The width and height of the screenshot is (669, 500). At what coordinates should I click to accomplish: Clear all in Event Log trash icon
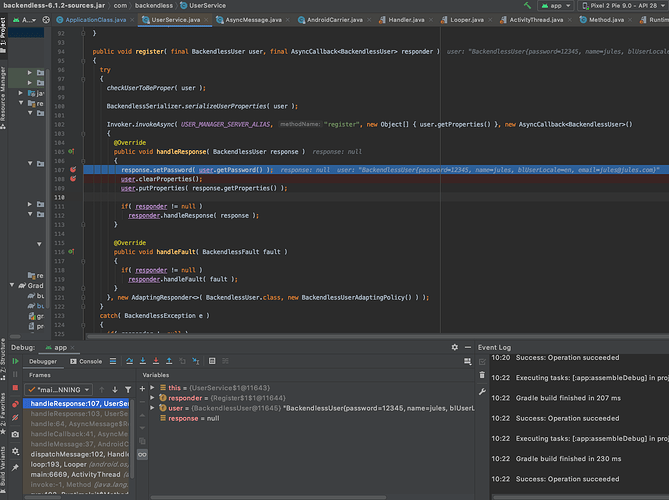482,375
